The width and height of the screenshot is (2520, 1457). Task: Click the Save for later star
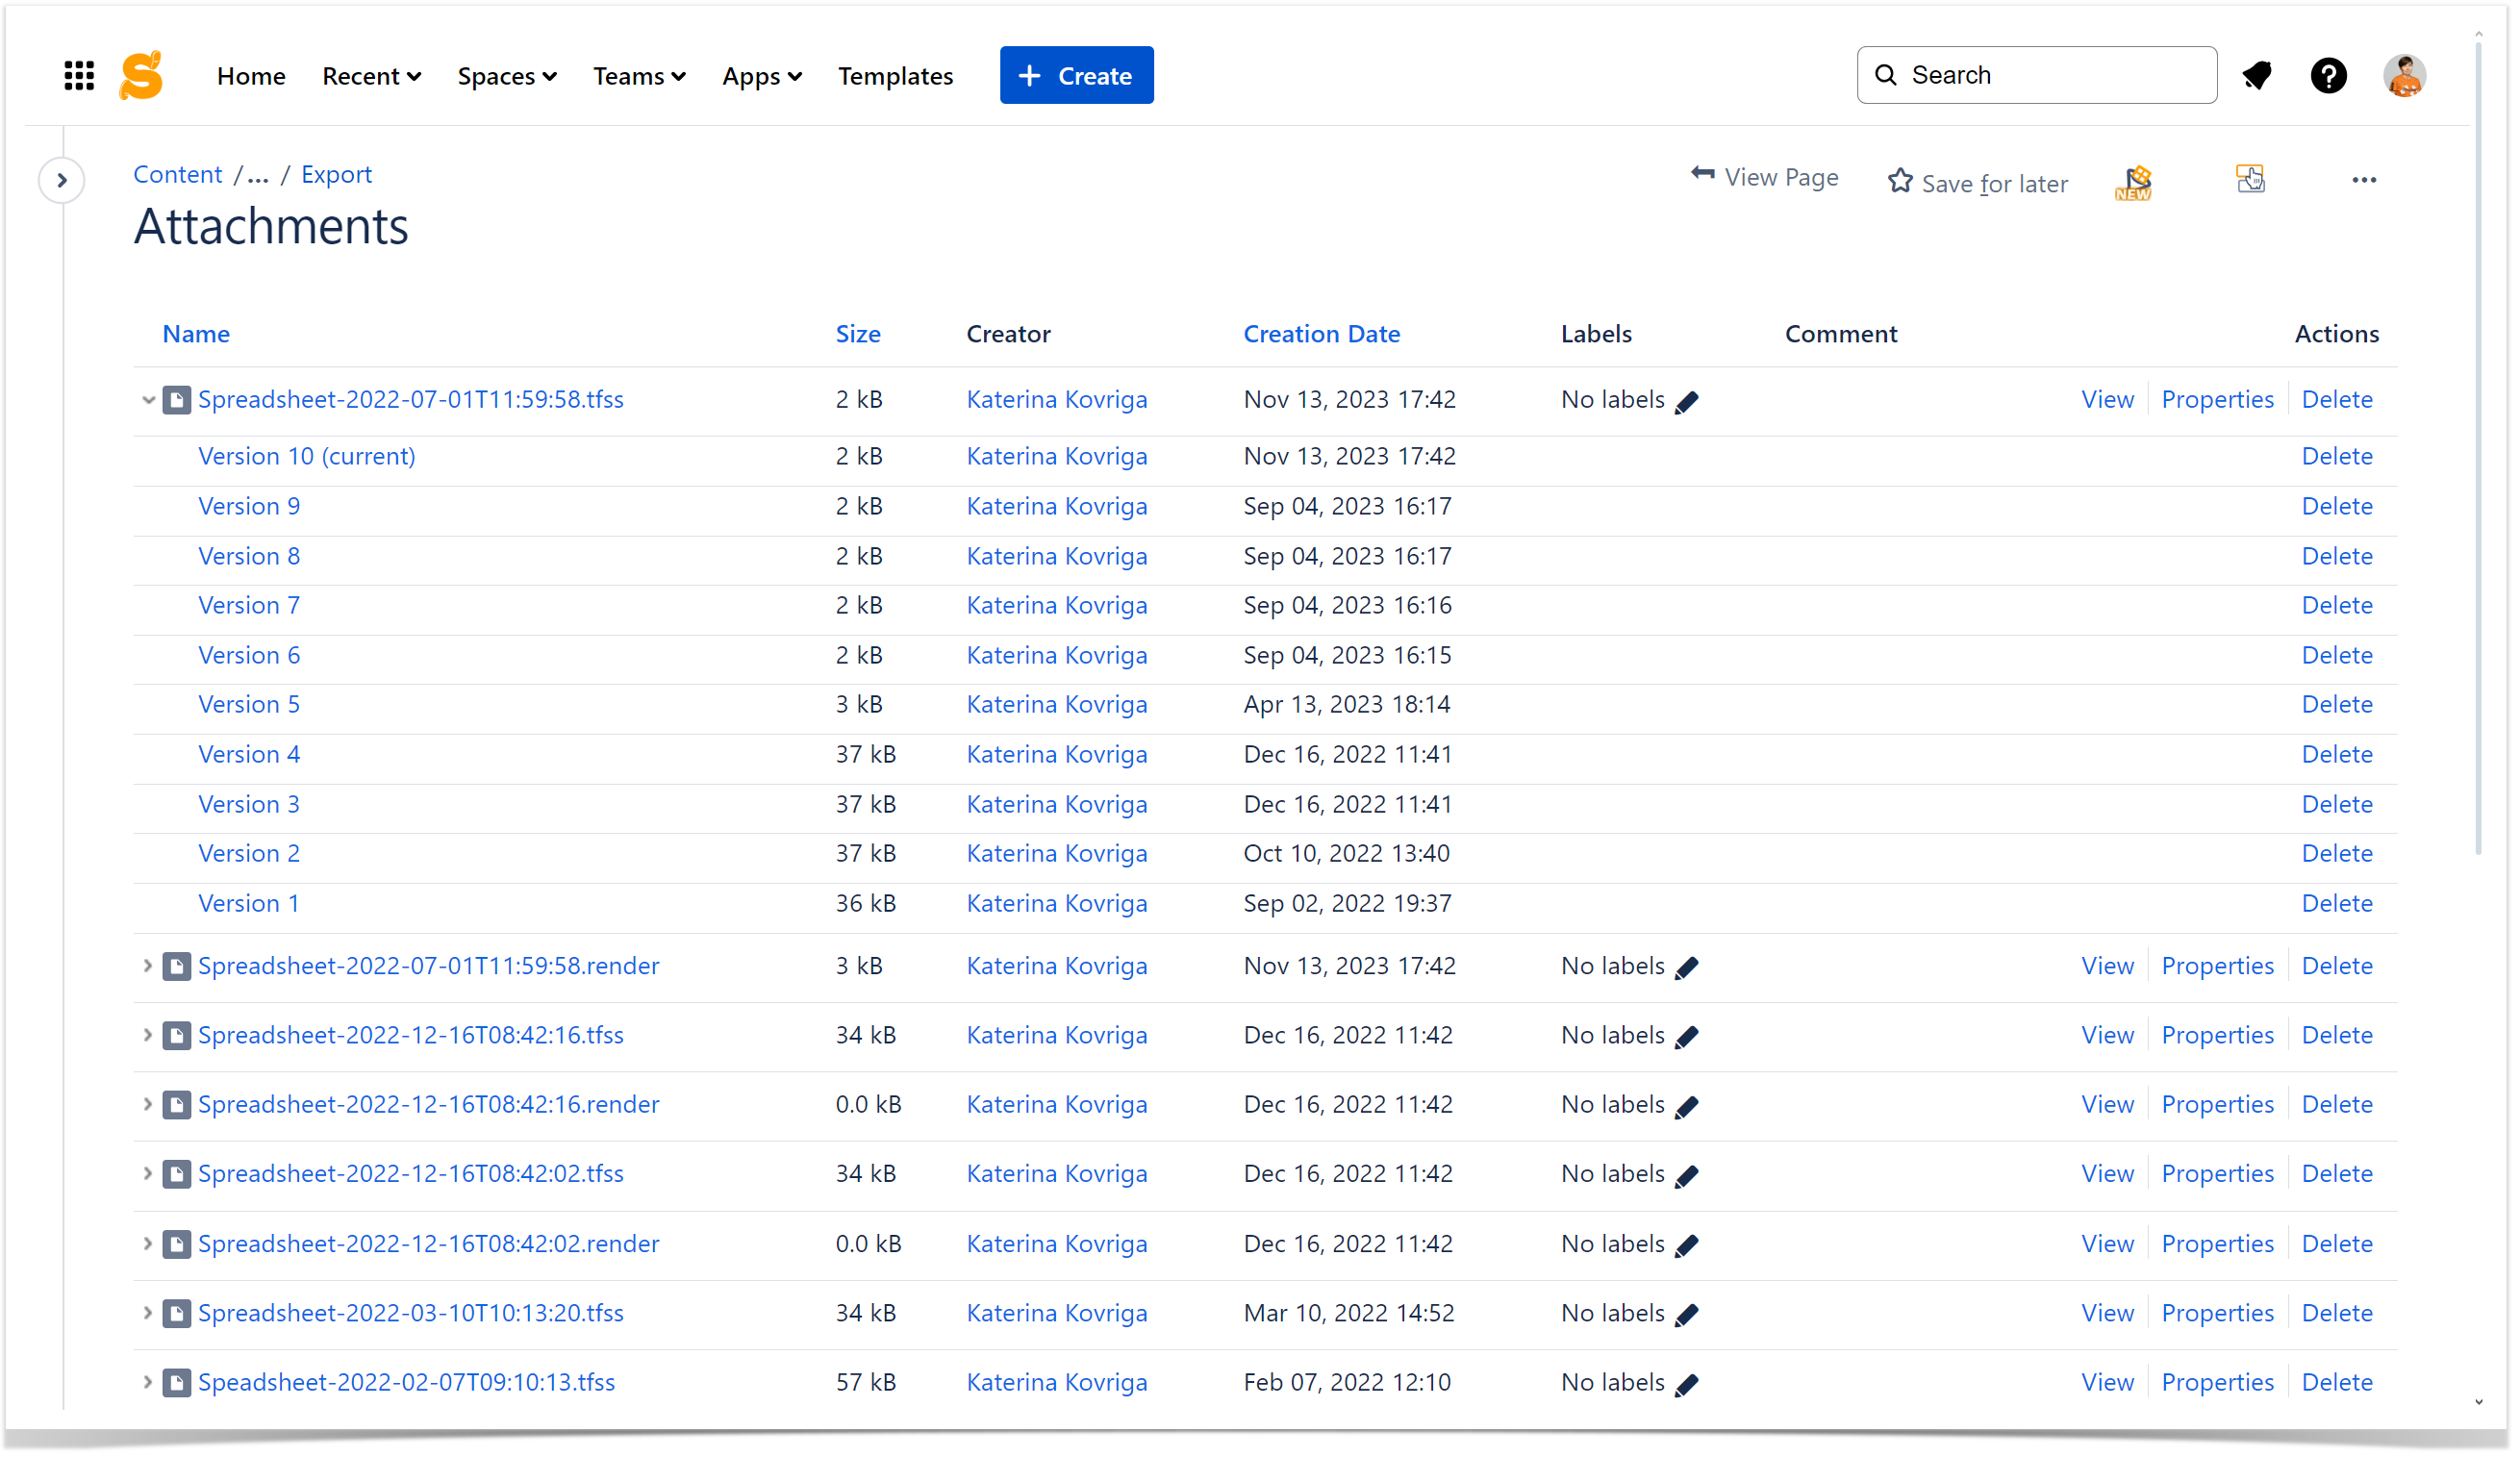click(x=1899, y=181)
